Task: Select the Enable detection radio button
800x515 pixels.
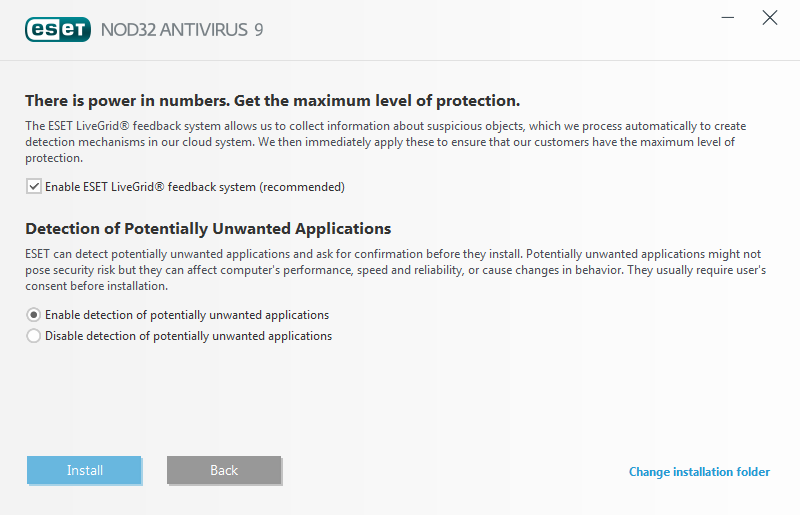Action: point(34,315)
